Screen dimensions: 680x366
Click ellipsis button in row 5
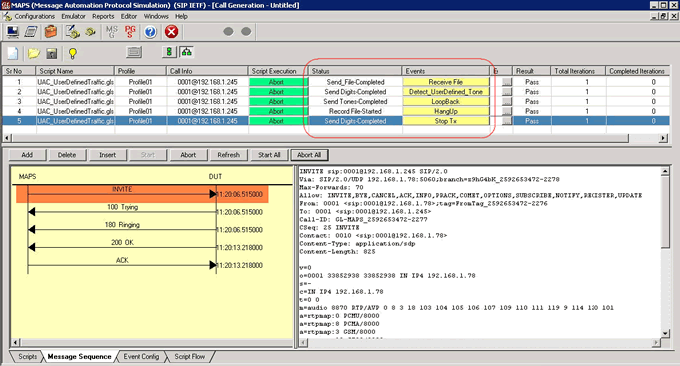pos(507,121)
